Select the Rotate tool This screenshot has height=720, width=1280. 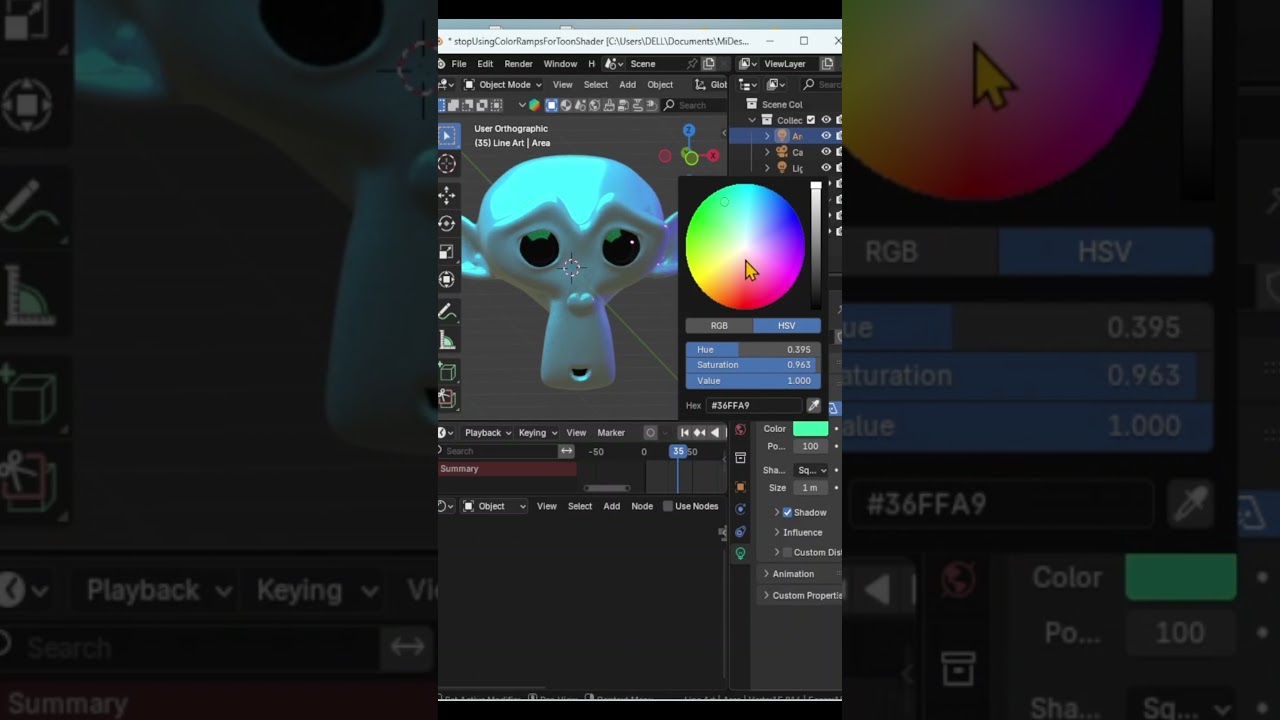[447, 224]
